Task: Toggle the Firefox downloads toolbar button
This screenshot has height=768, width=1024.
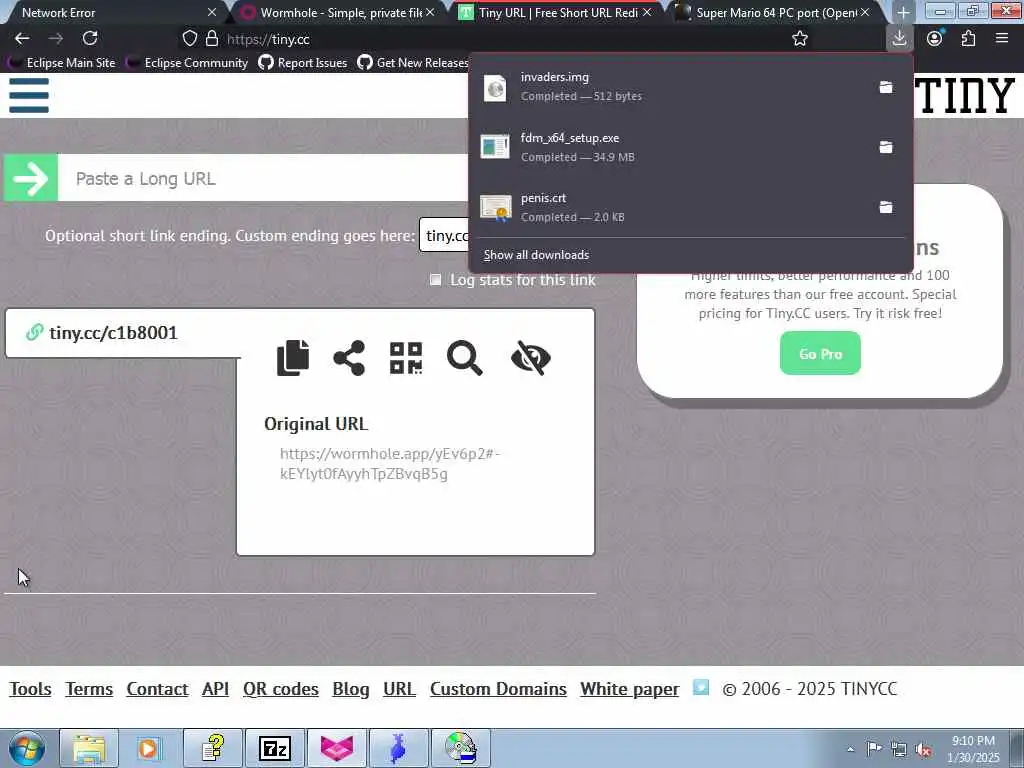Action: pos(899,39)
